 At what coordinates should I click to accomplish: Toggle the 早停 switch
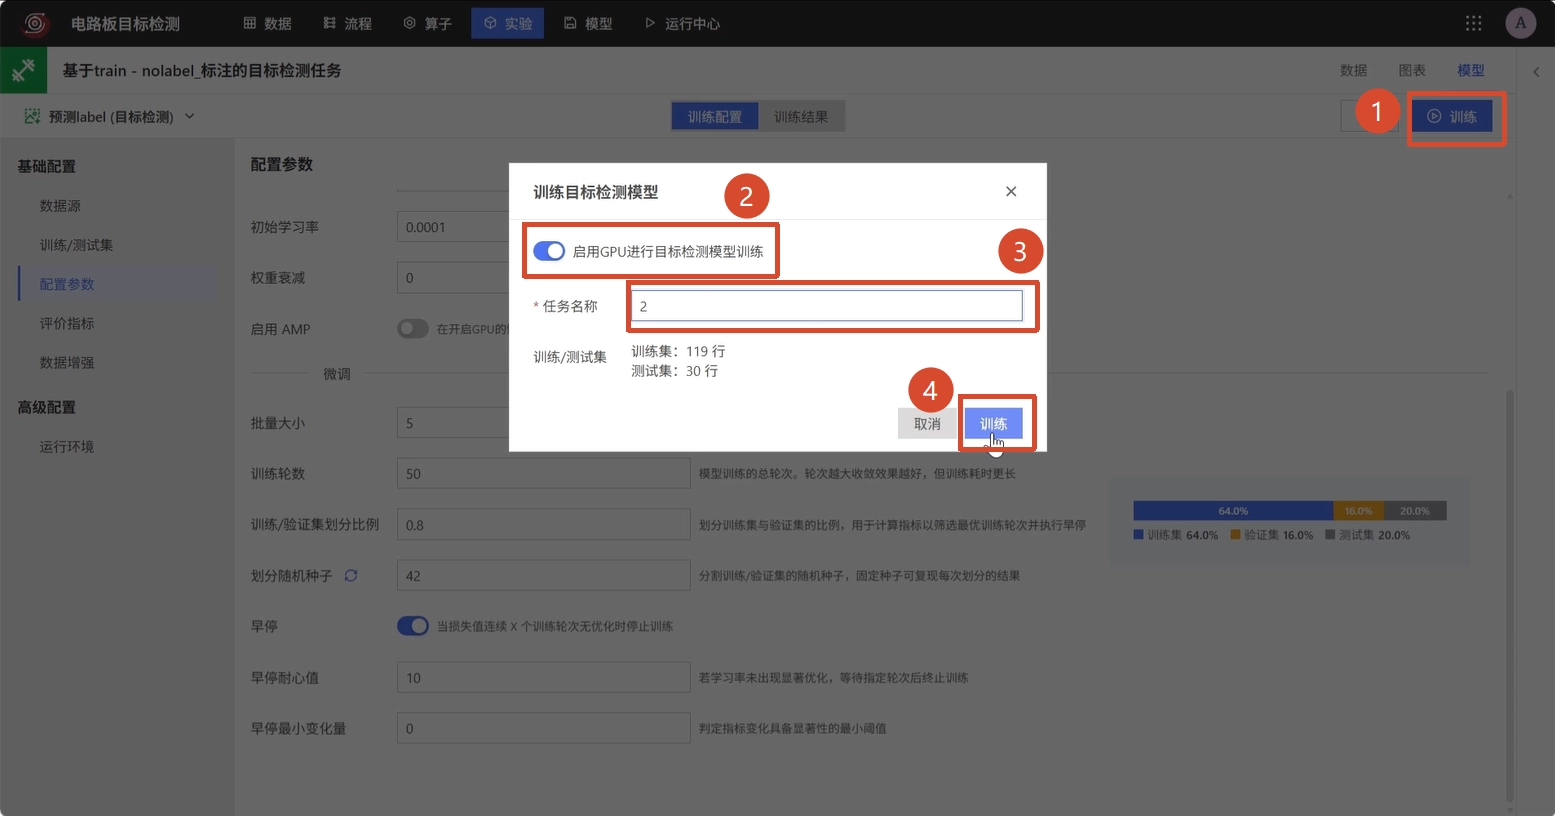(413, 626)
